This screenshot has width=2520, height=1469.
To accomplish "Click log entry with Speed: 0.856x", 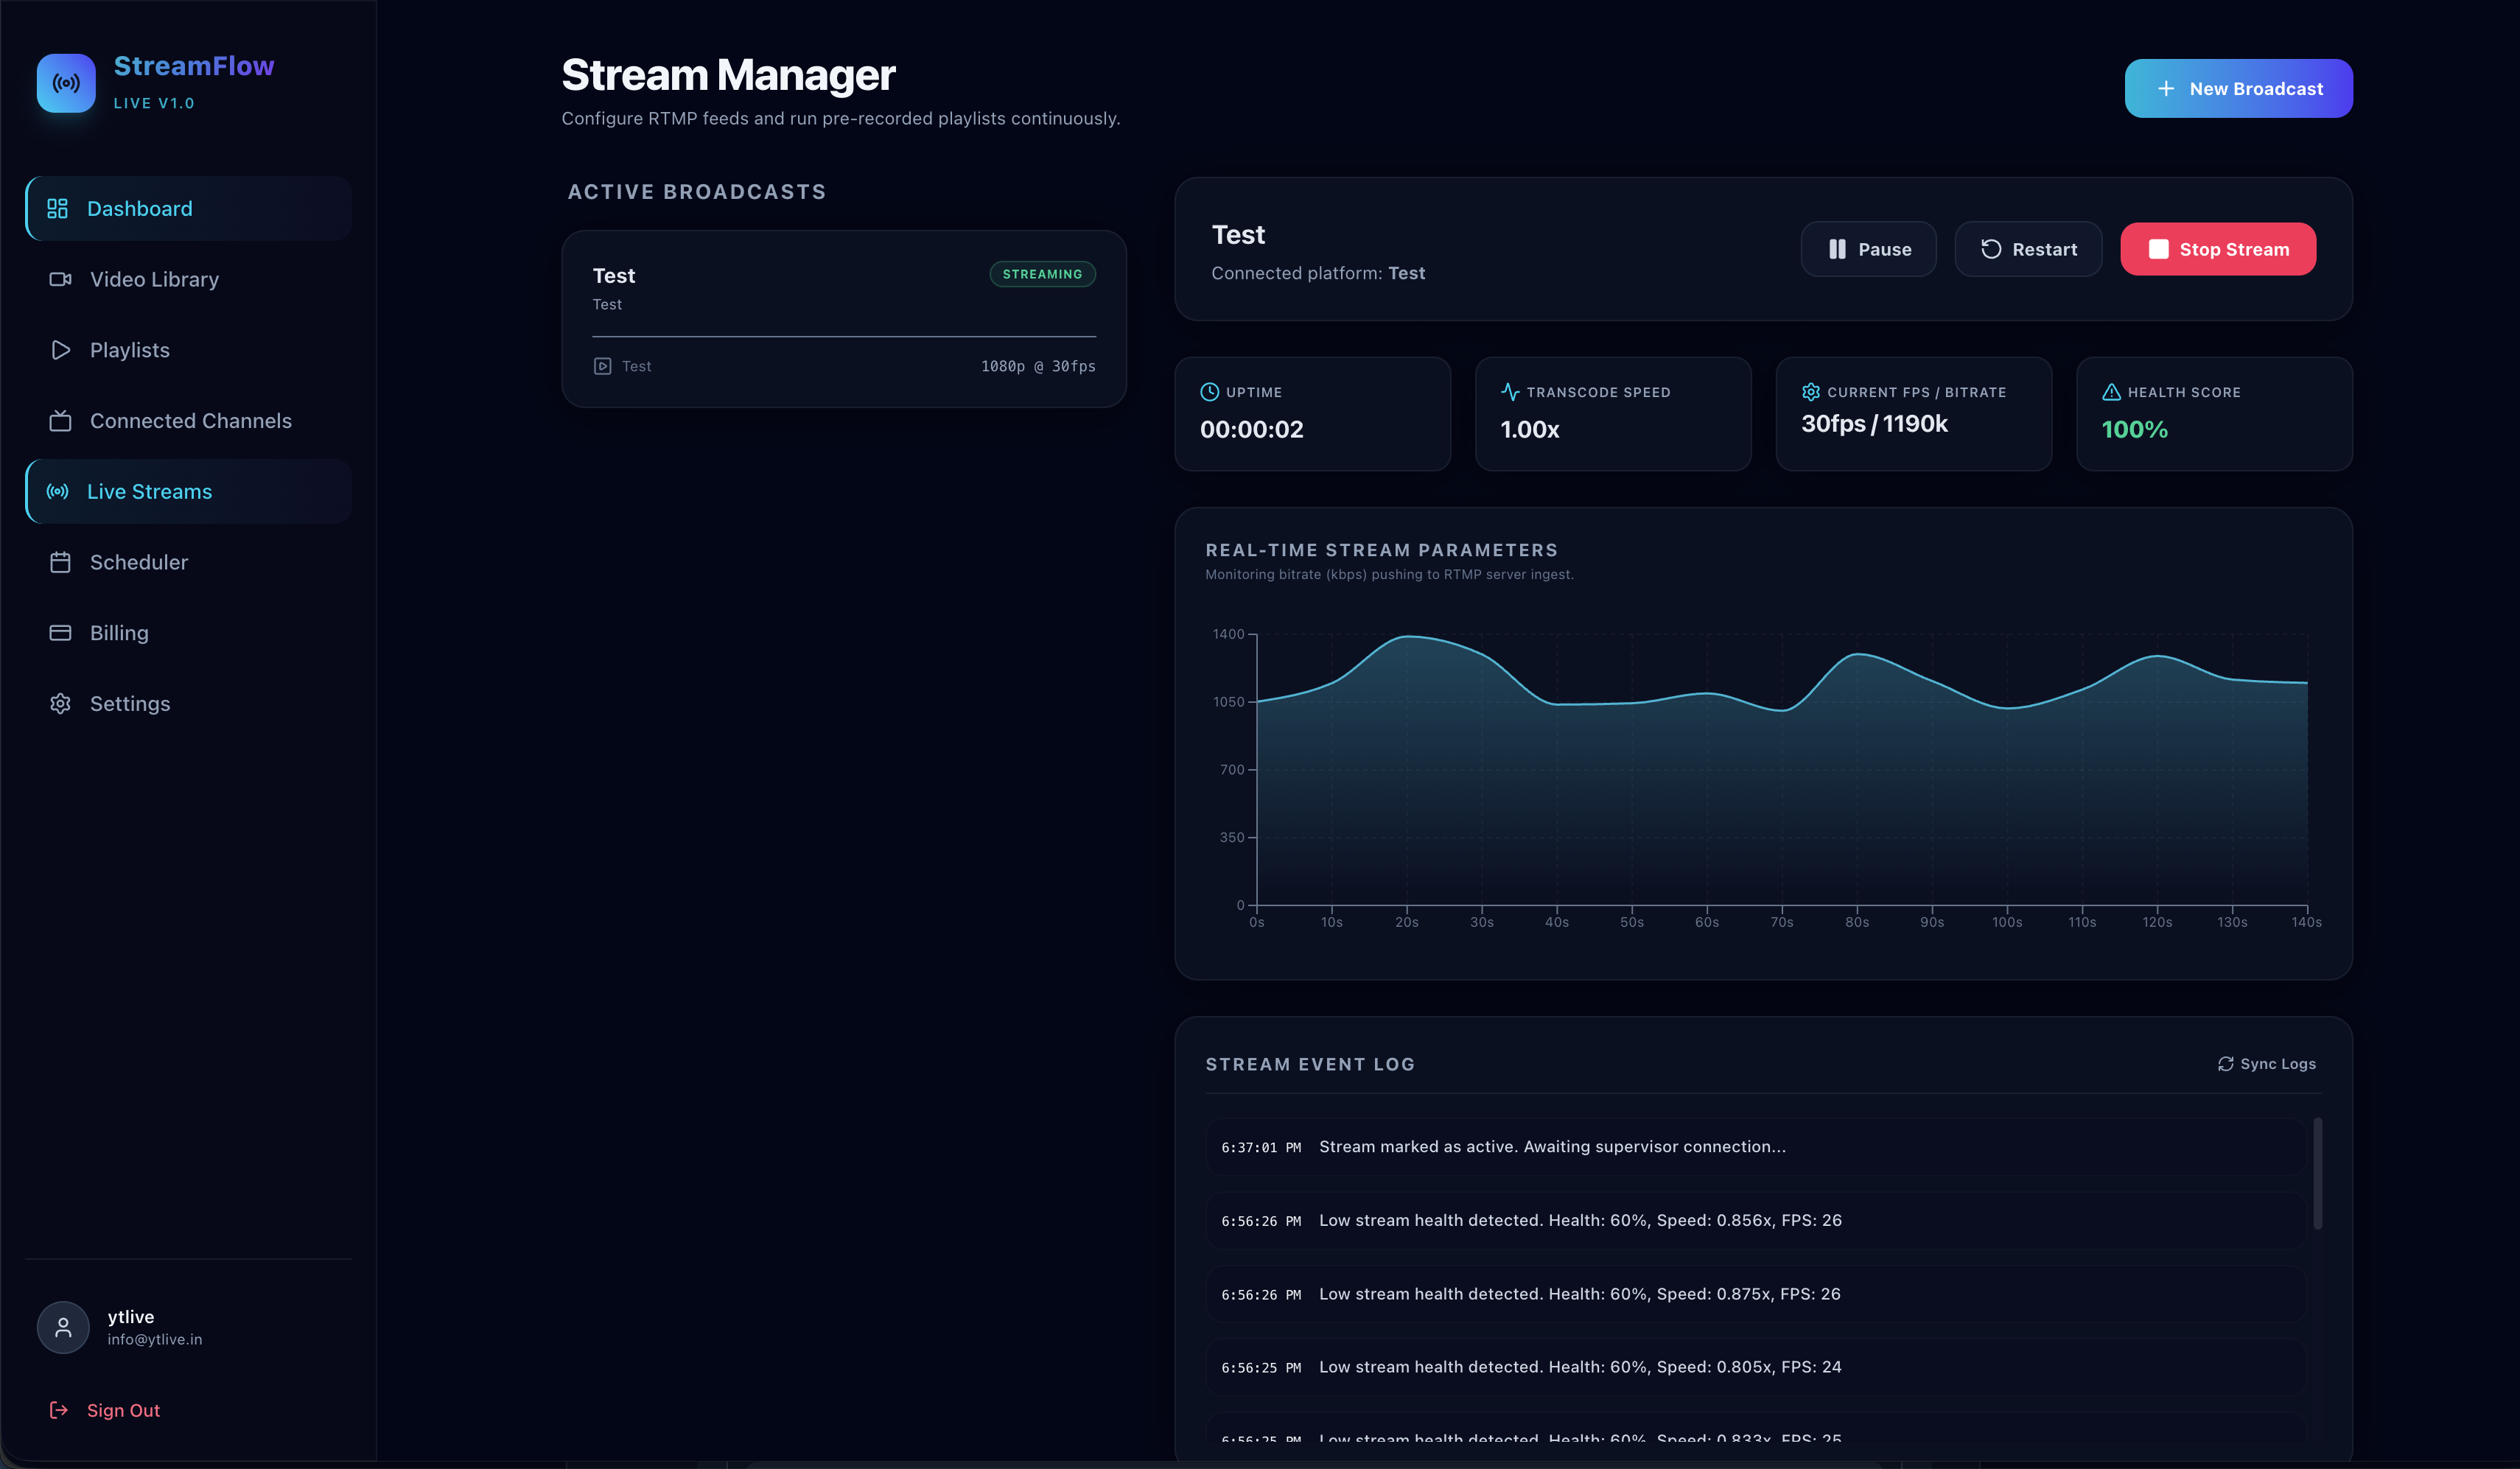I will click(x=1756, y=1220).
